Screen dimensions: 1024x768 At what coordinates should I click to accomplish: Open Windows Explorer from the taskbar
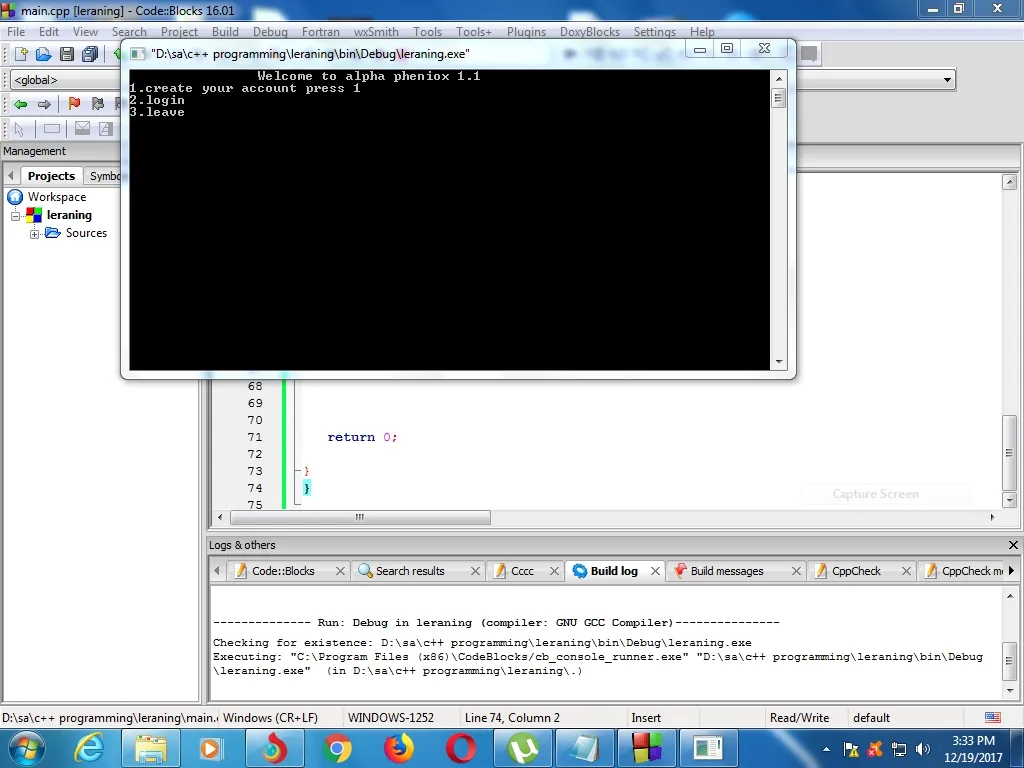click(x=151, y=748)
